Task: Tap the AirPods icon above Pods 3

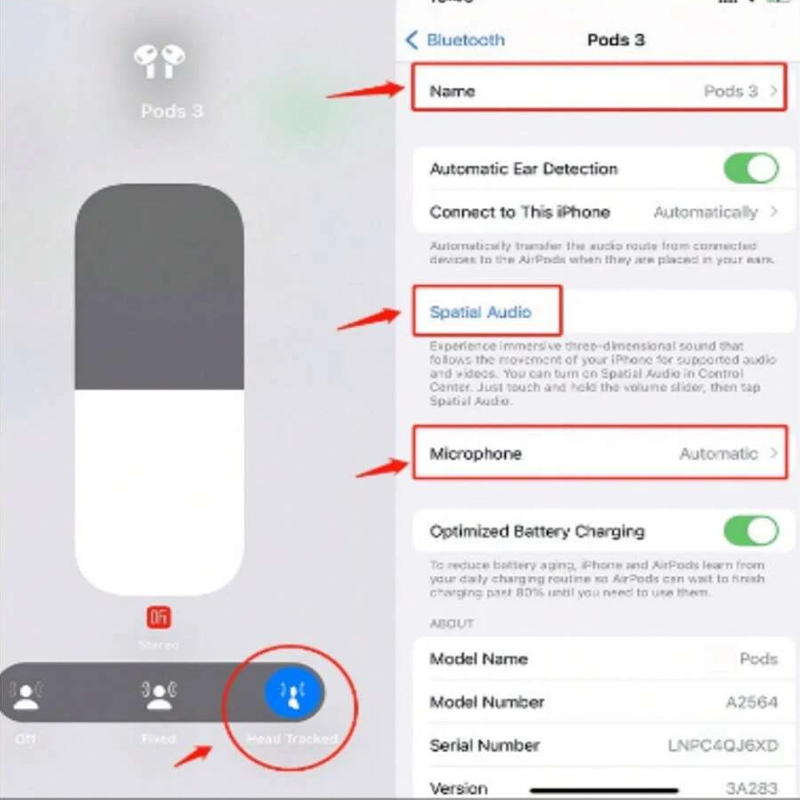Action: (160, 61)
